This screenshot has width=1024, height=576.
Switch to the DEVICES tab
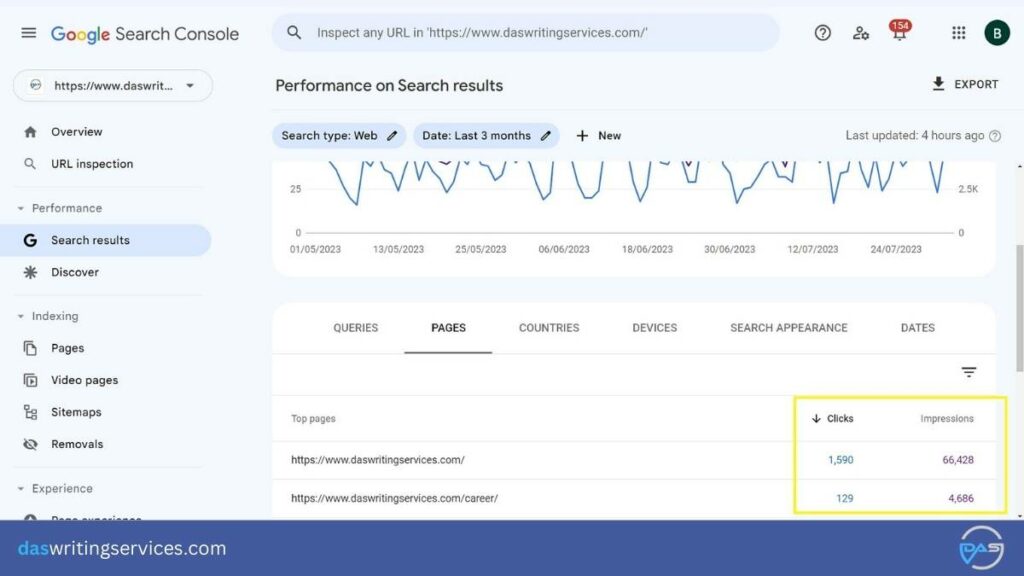[654, 328]
